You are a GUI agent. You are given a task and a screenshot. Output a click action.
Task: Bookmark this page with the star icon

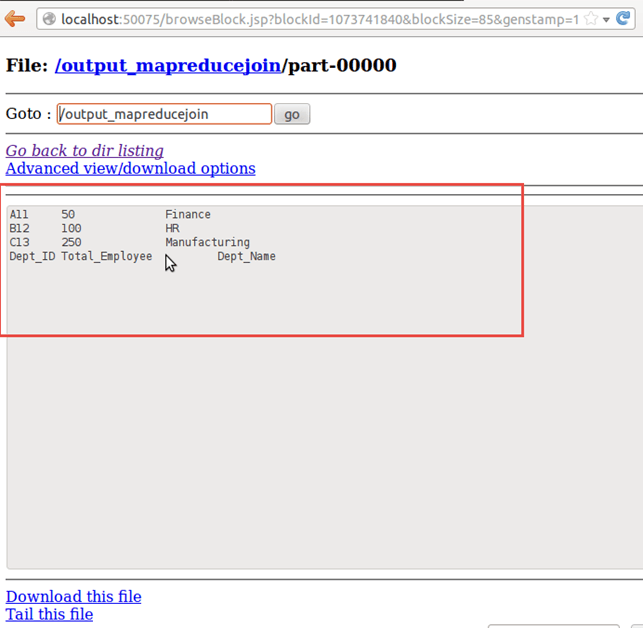tap(591, 19)
